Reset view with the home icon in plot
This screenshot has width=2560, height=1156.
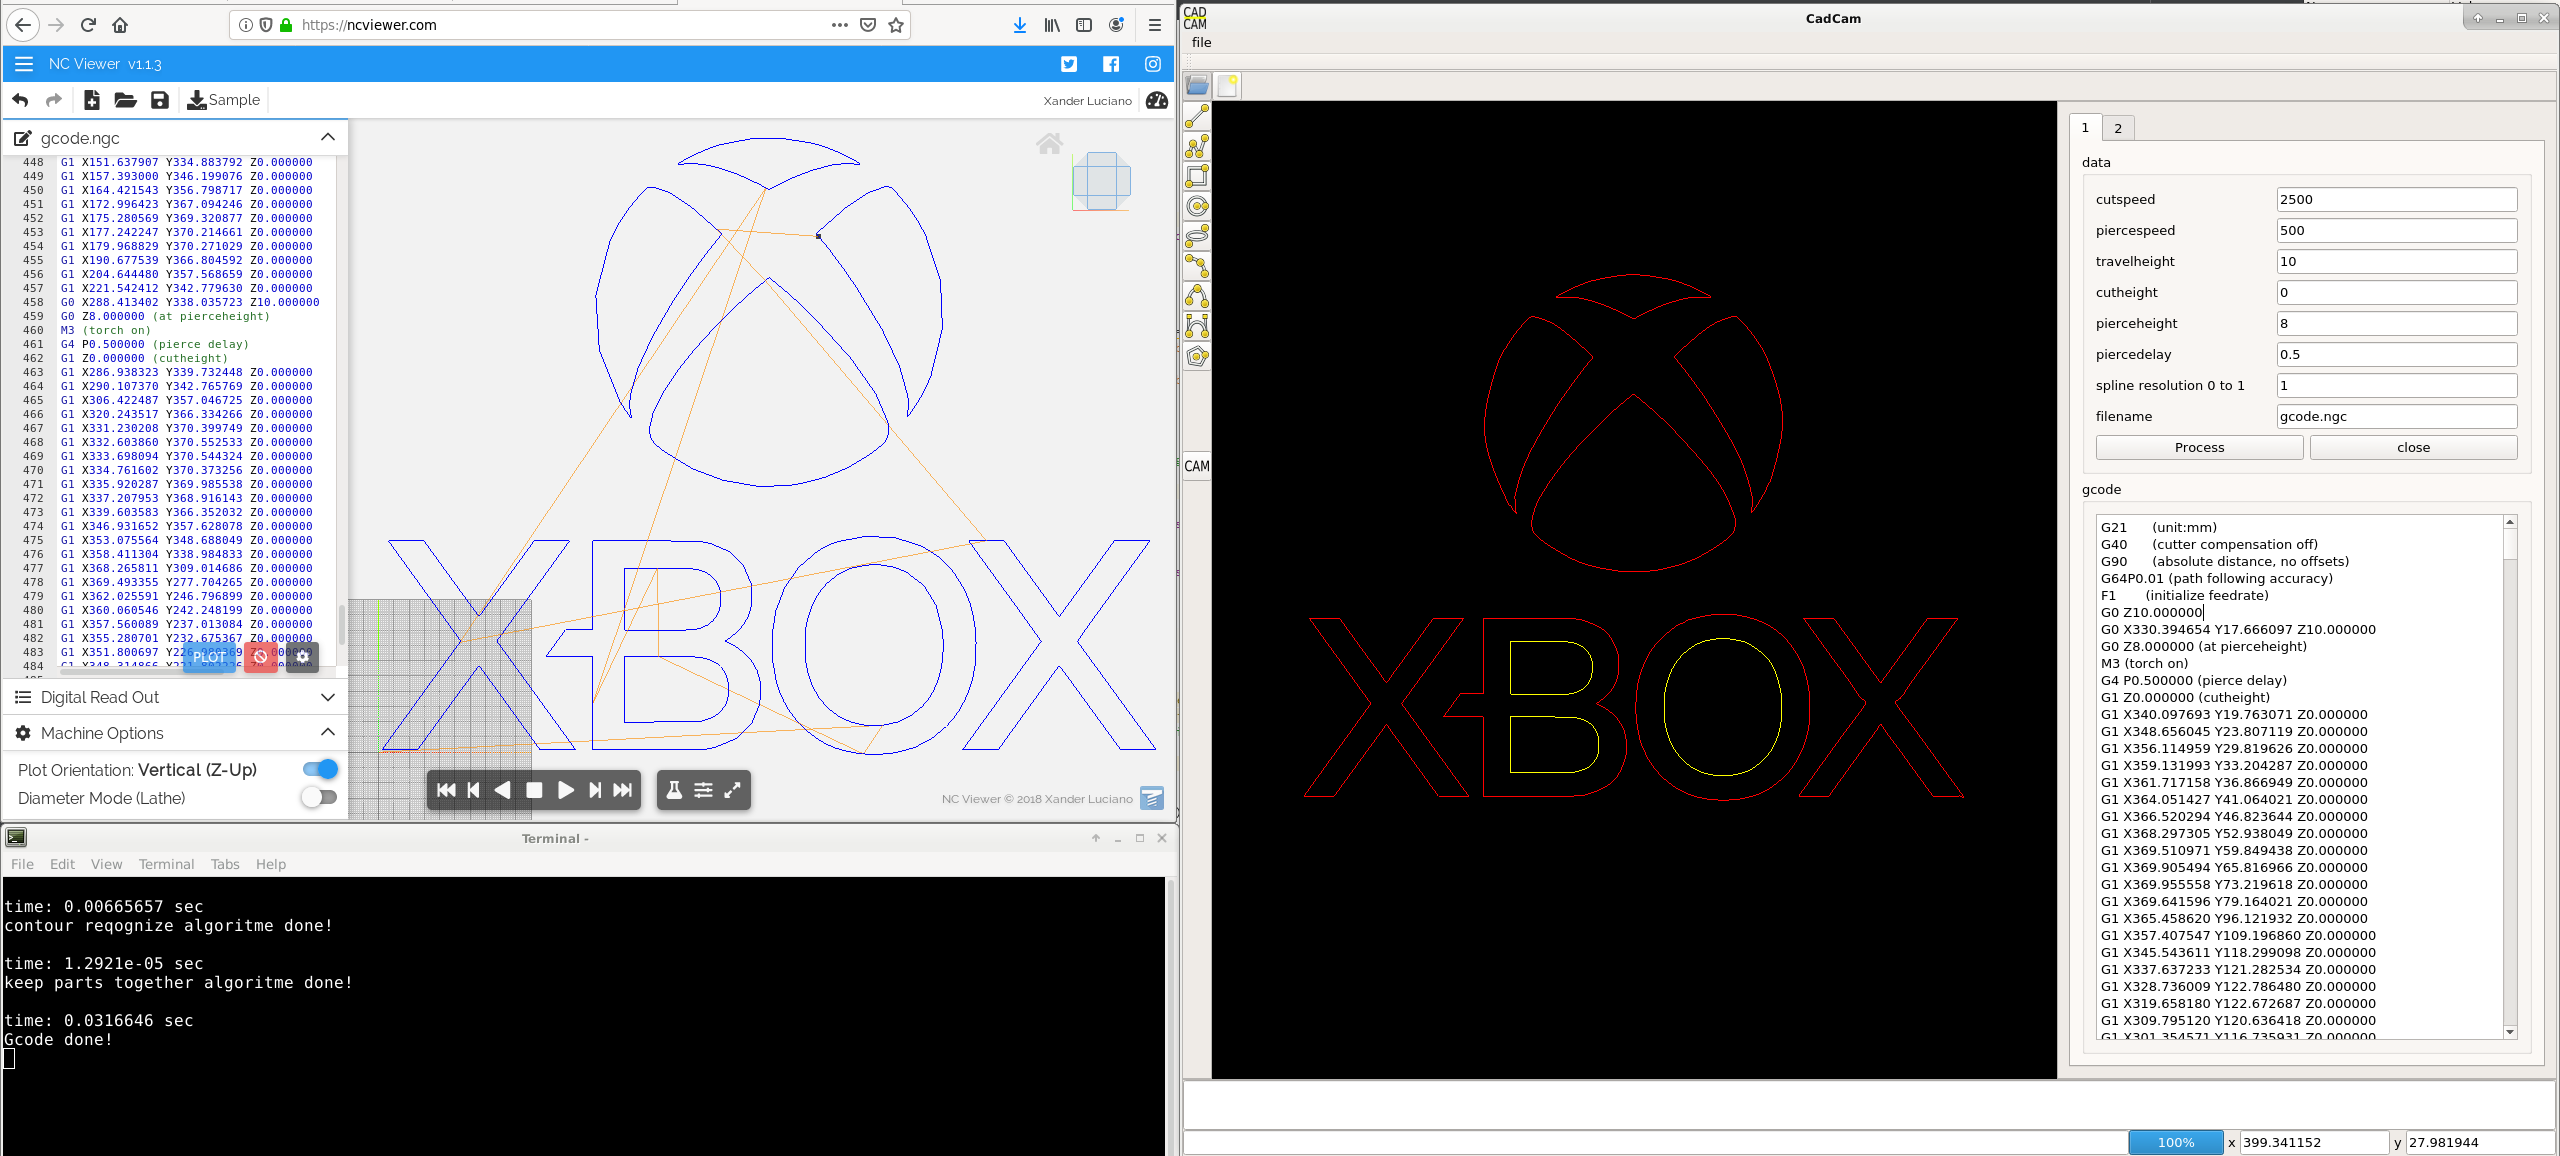[1049, 144]
